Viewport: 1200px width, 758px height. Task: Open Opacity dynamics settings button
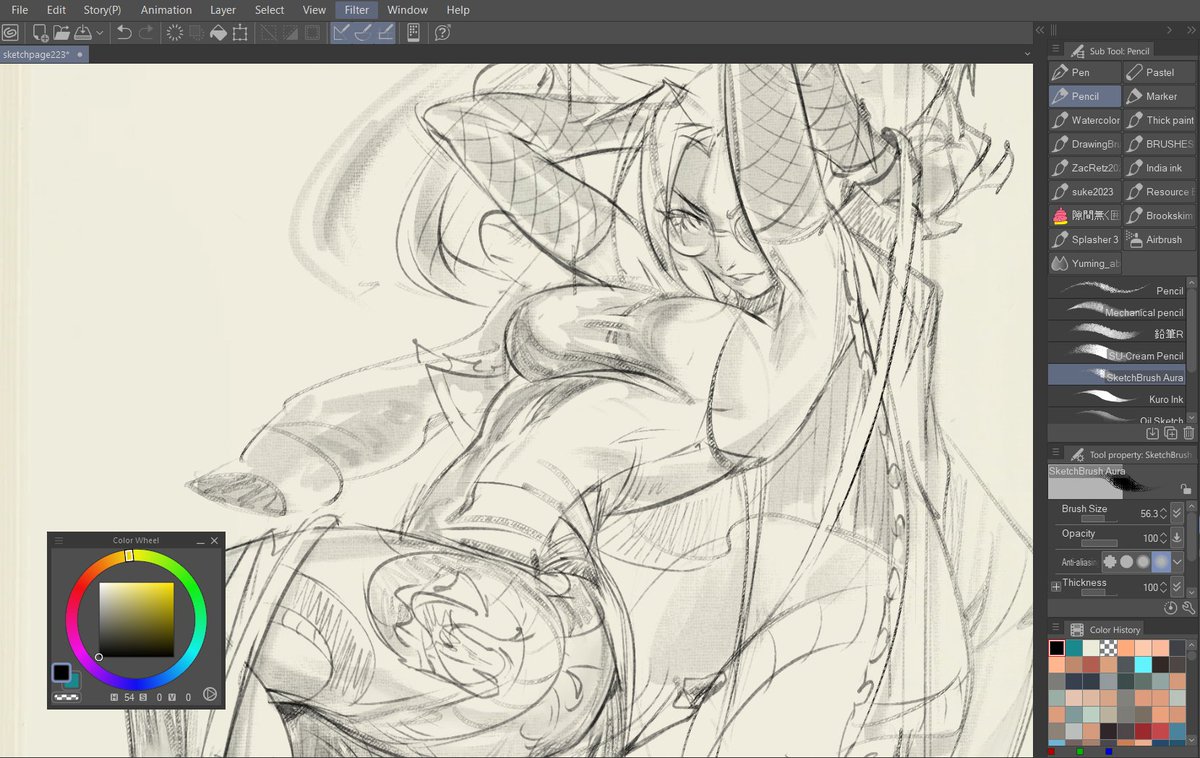coord(1177,537)
